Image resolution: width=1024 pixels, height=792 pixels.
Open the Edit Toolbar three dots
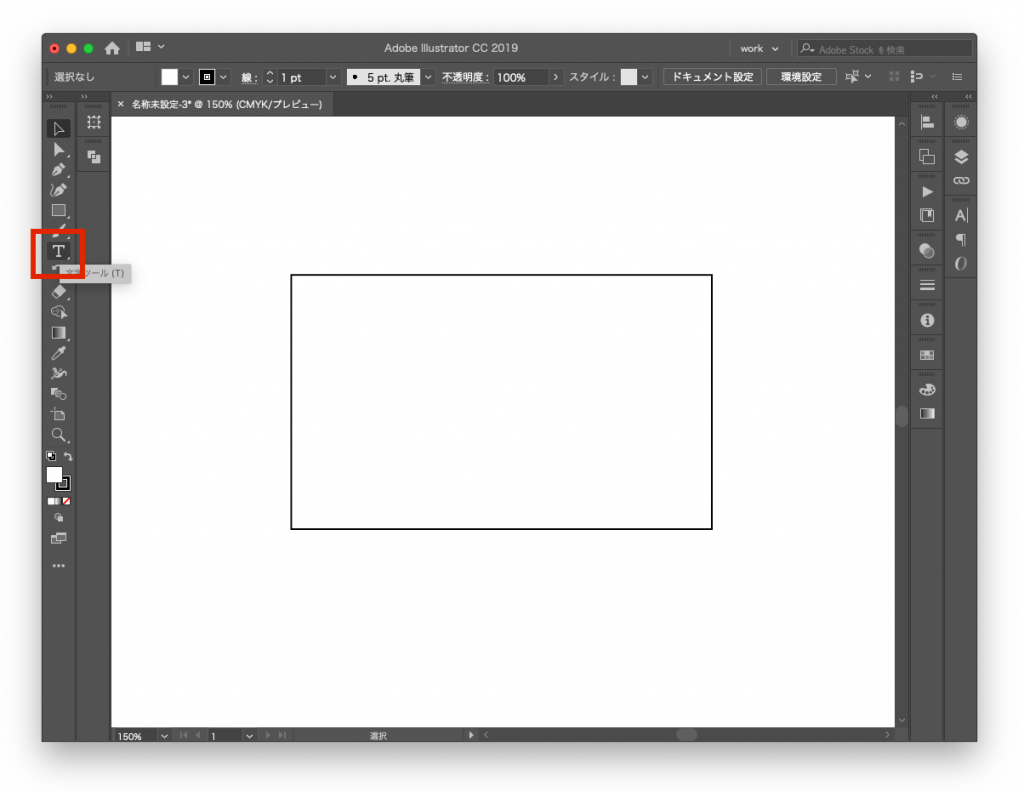pos(59,565)
